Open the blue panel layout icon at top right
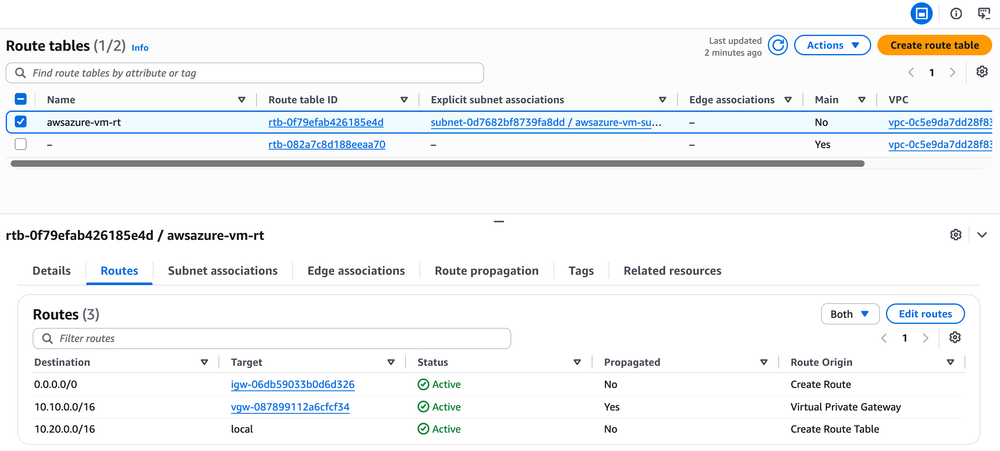 coord(921,13)
